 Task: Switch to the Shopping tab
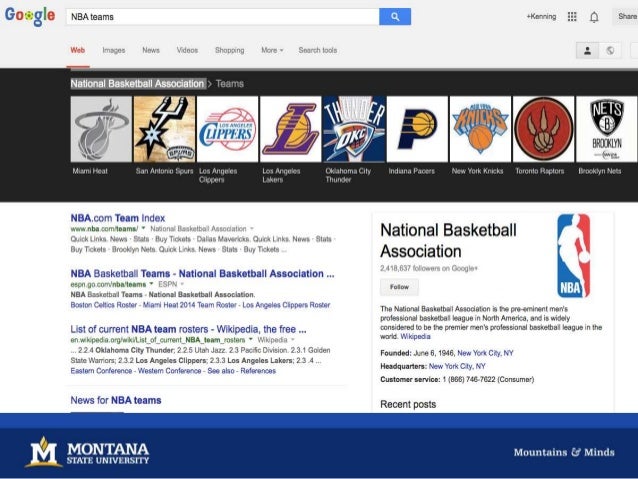pyautogui.click(x=229, y=50)
